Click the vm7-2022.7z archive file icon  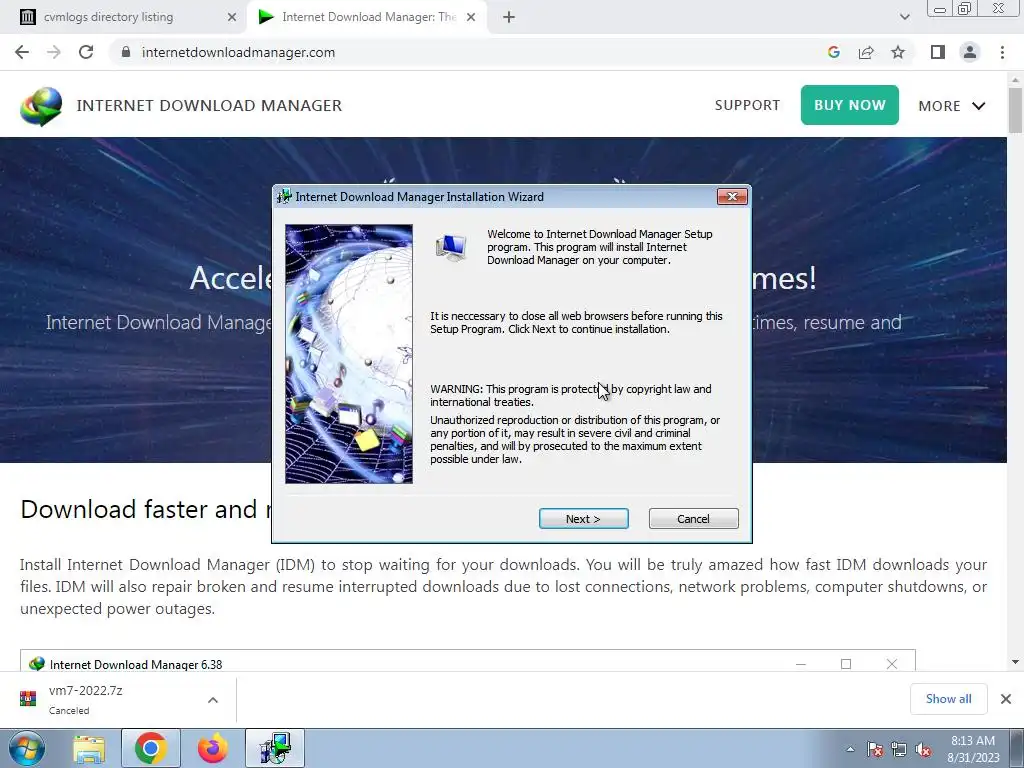pyautogui.click(x=27, y=699)
